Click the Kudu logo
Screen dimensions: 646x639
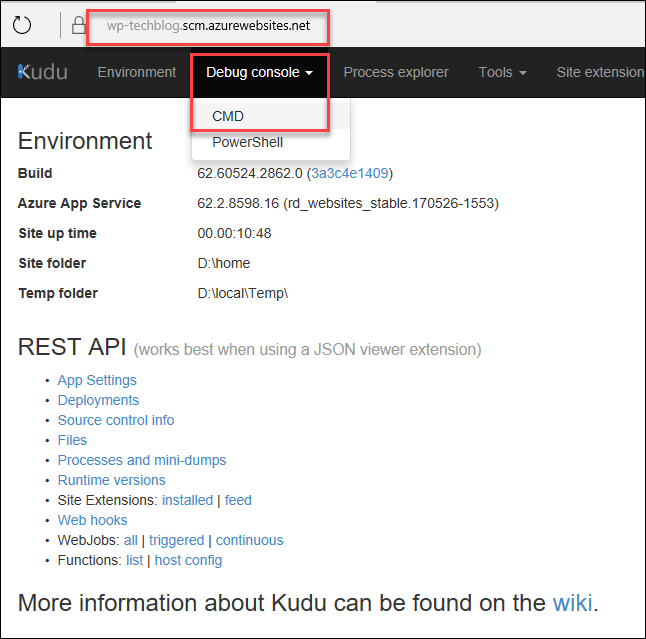[43, 72]
